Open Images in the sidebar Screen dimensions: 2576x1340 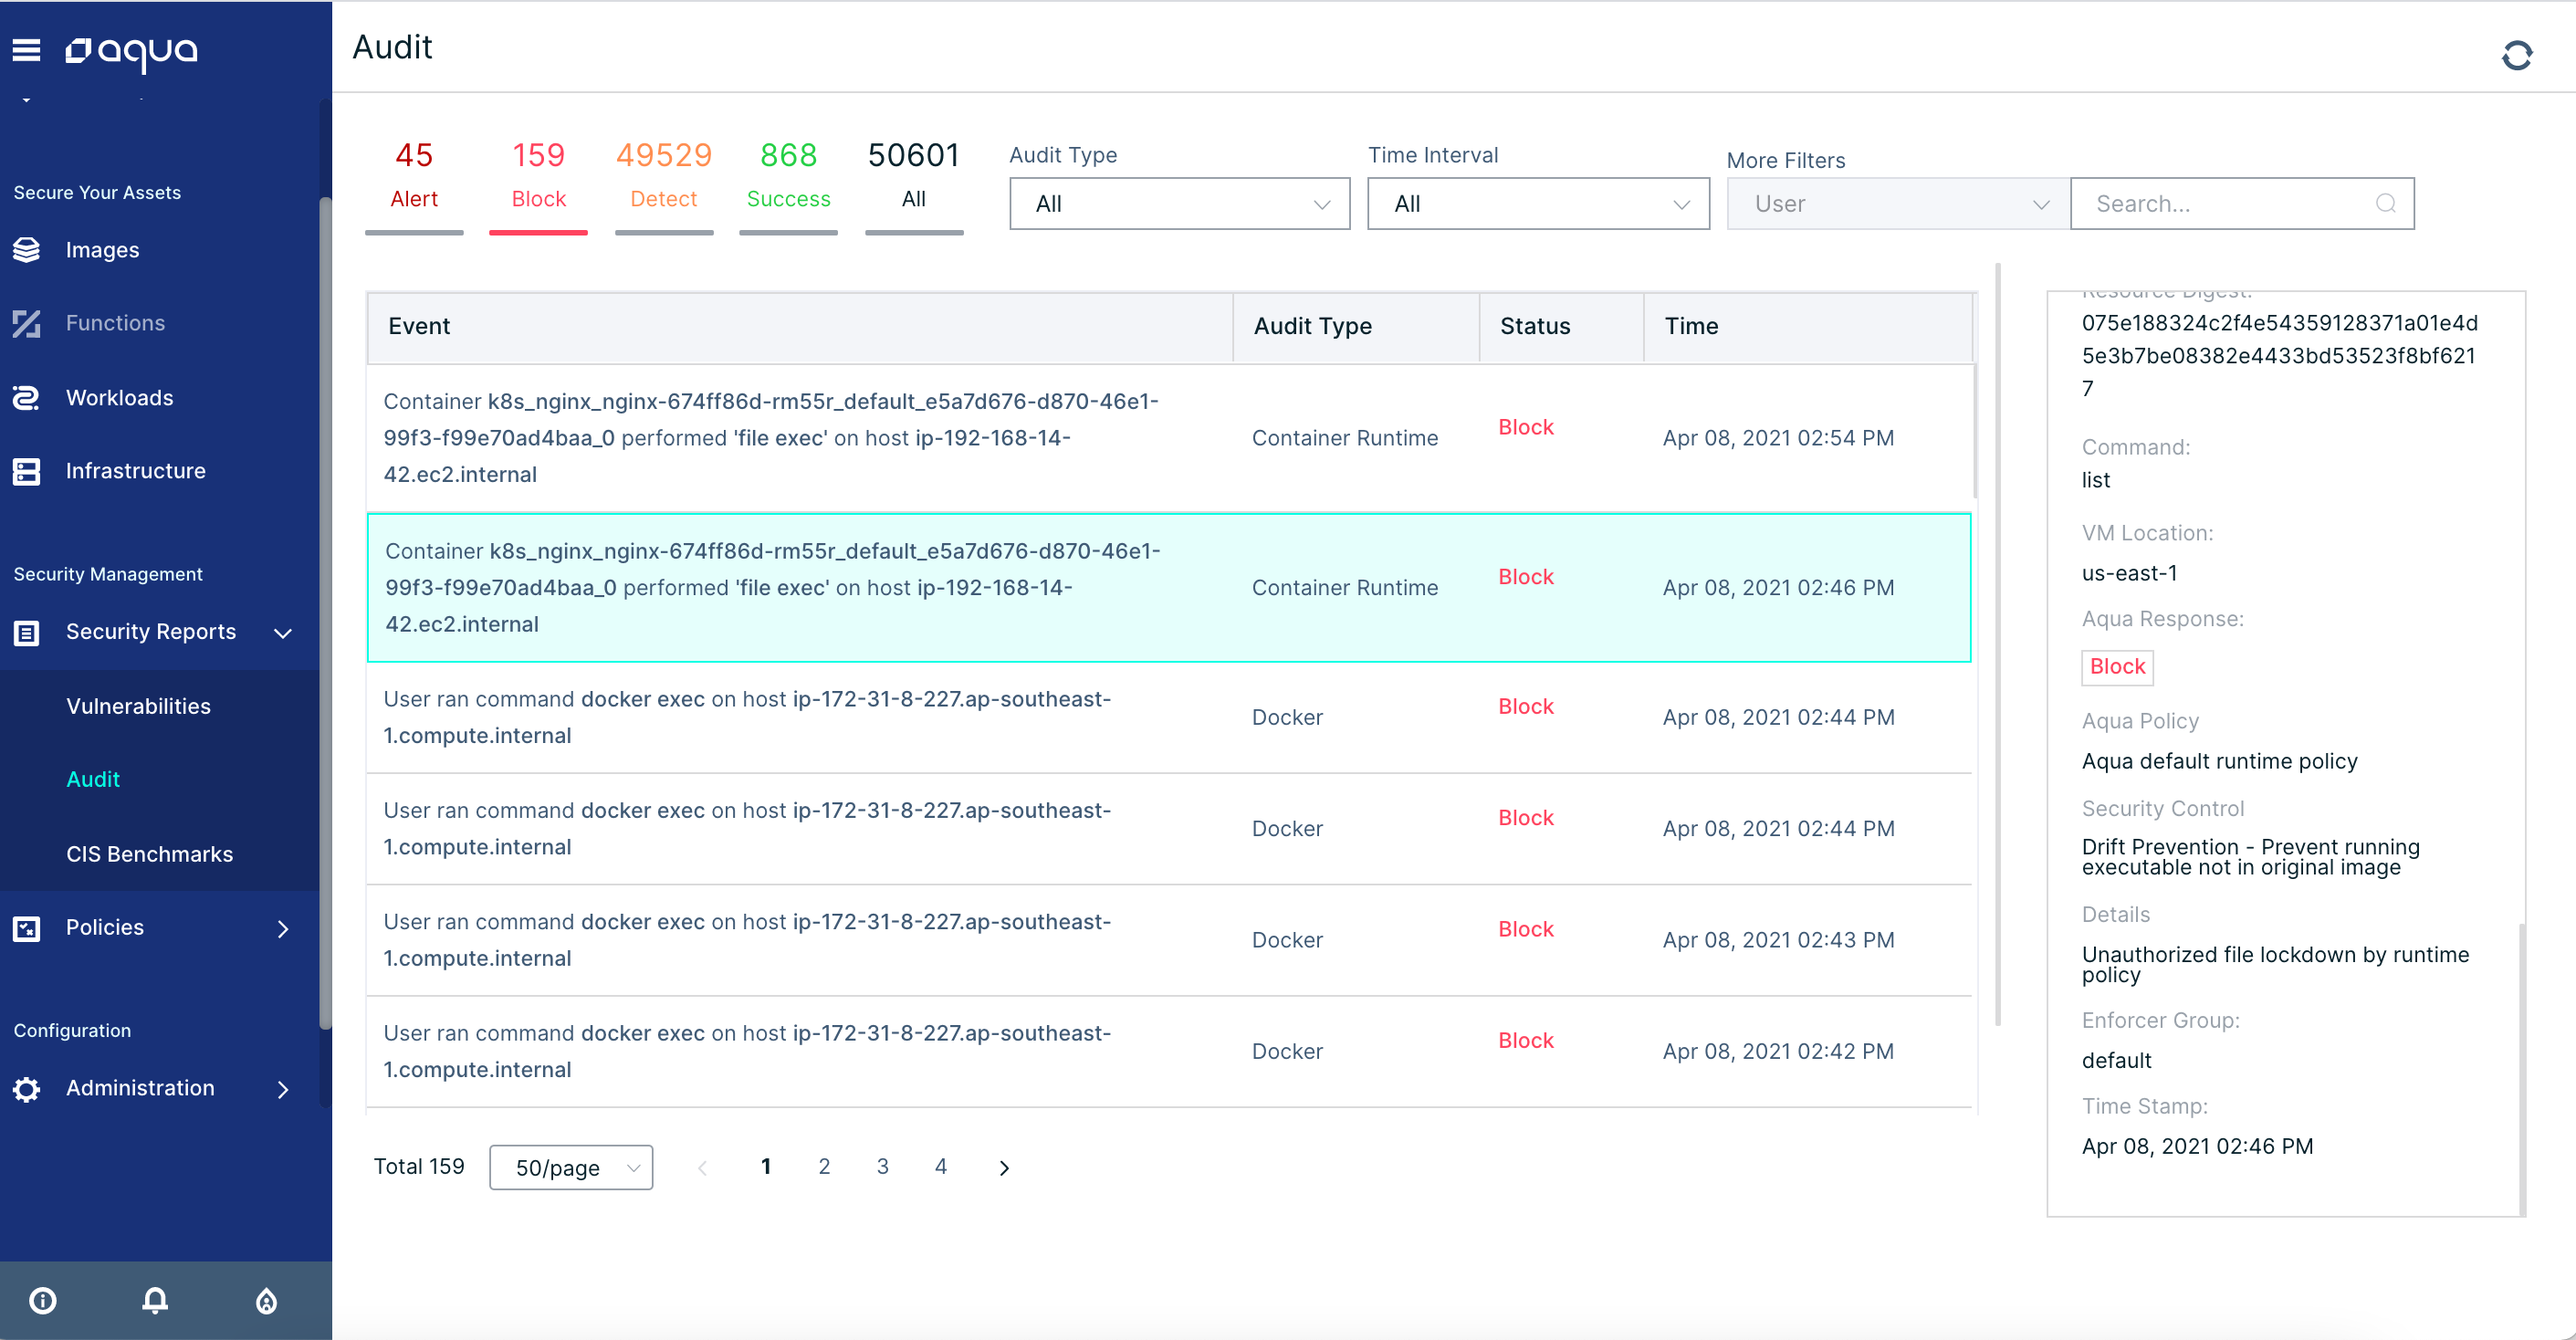(x=102, y=250)
